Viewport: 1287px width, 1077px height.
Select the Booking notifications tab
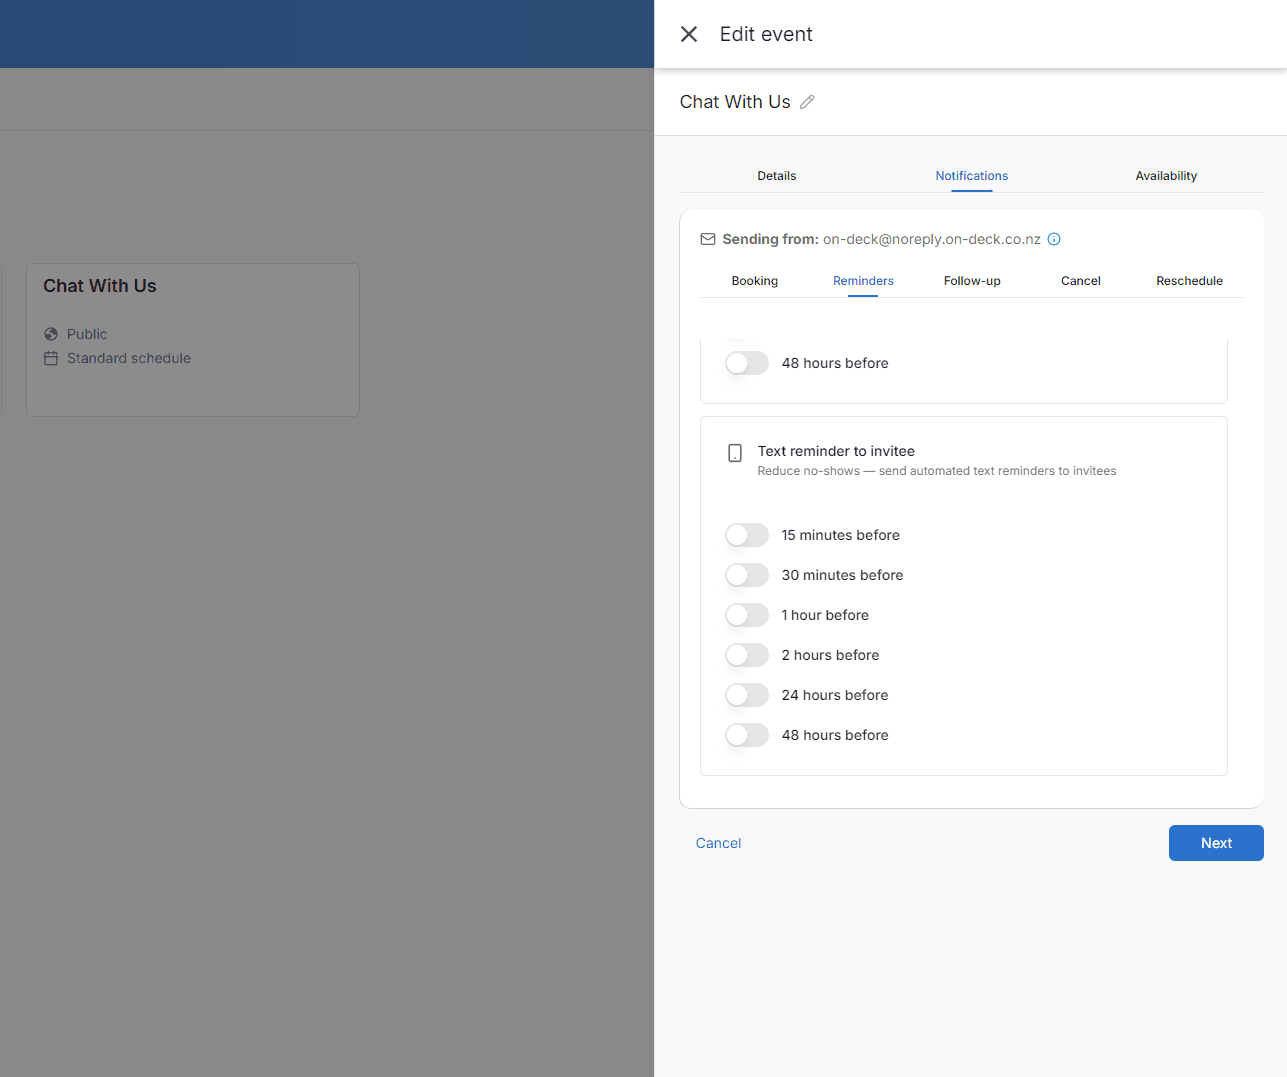click(x=754, y=281)
